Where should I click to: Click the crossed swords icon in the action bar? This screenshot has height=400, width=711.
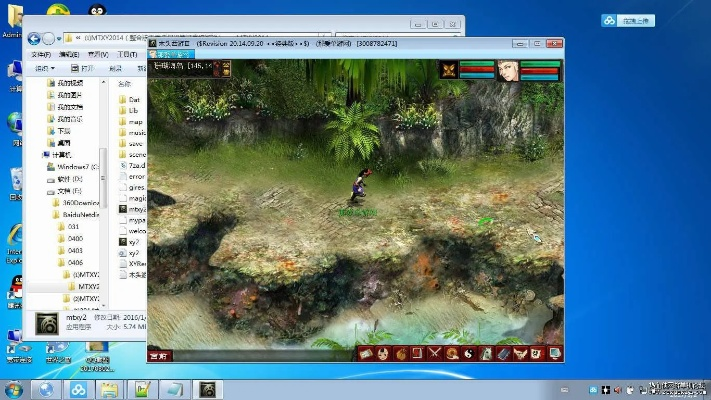tap(435, 353)
